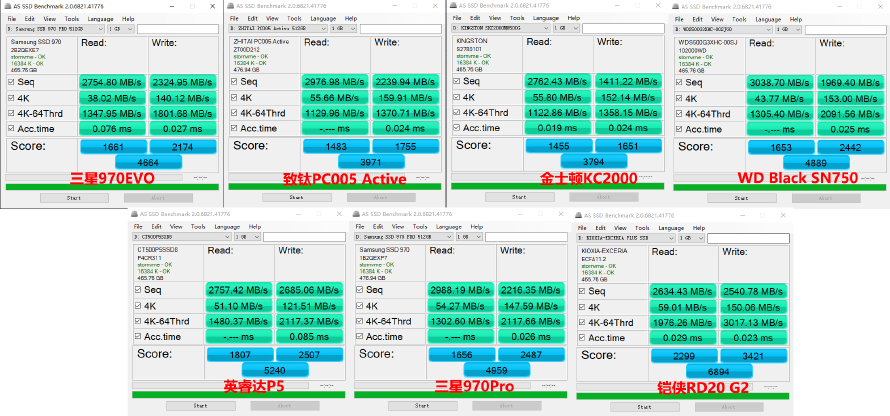Viewport: 890px width, 416px height.
Task: Click the green progress bar in the CT500P5SSD8 window
Action: click(238, 395)
